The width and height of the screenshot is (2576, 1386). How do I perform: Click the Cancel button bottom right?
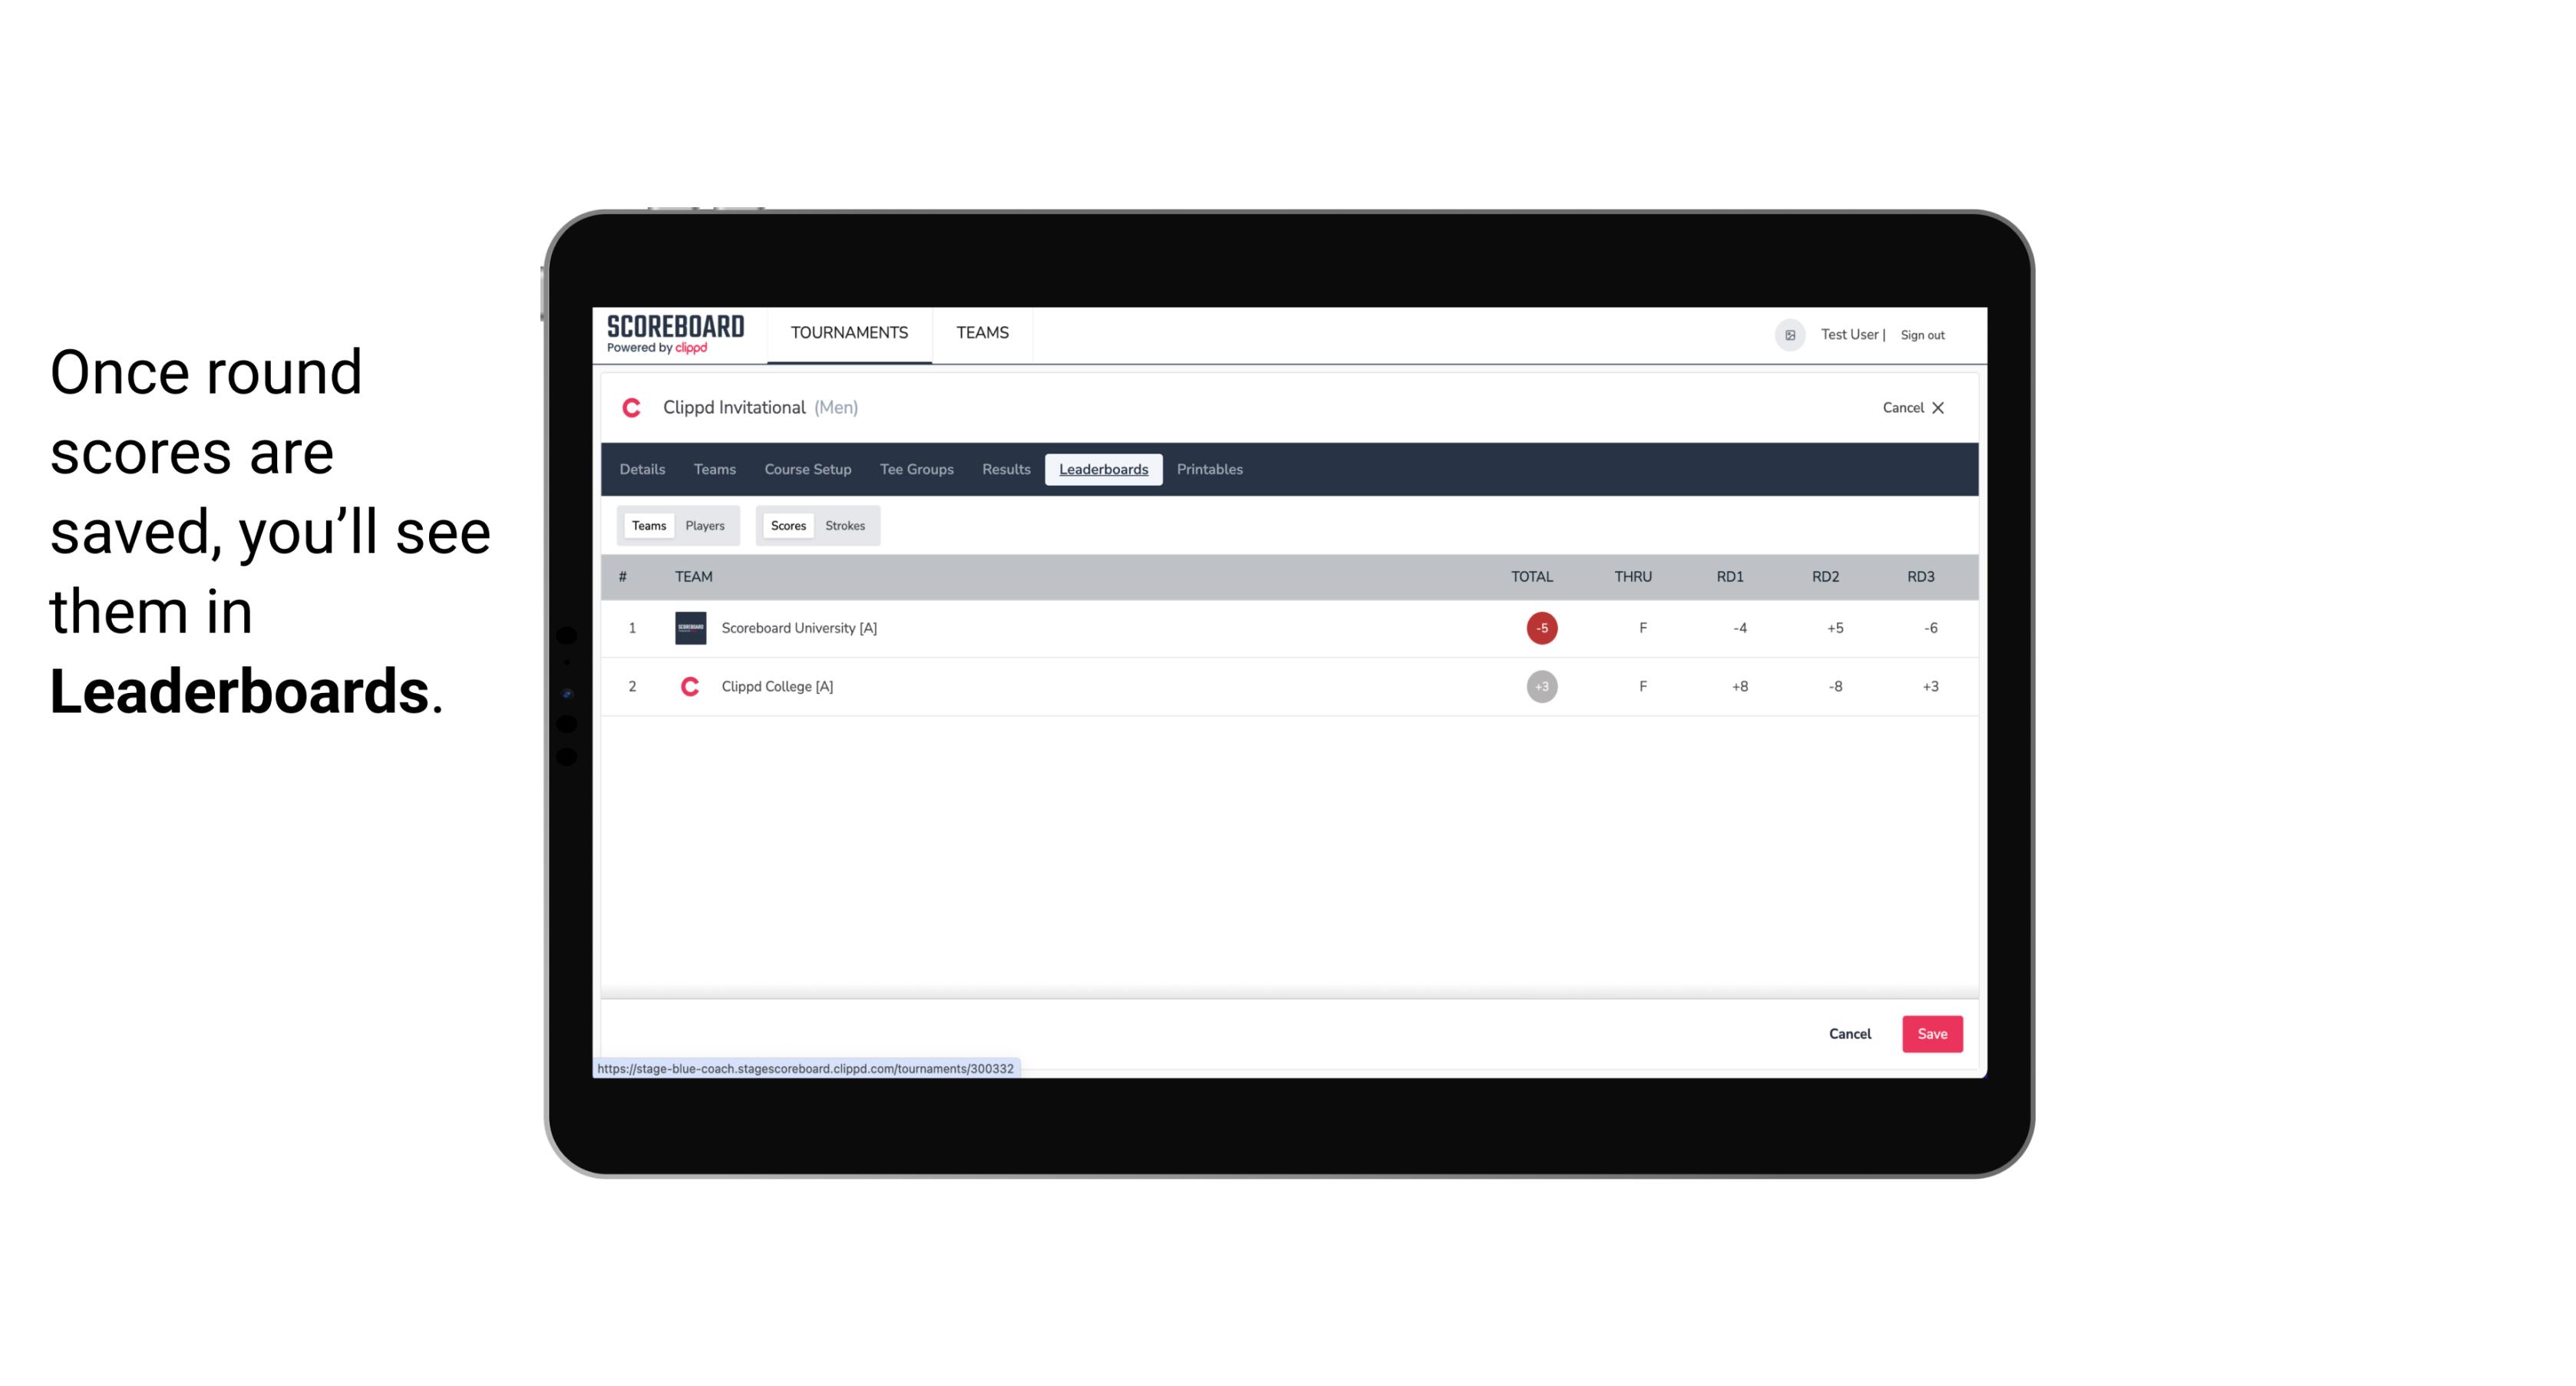(x=1851, y=1033)
